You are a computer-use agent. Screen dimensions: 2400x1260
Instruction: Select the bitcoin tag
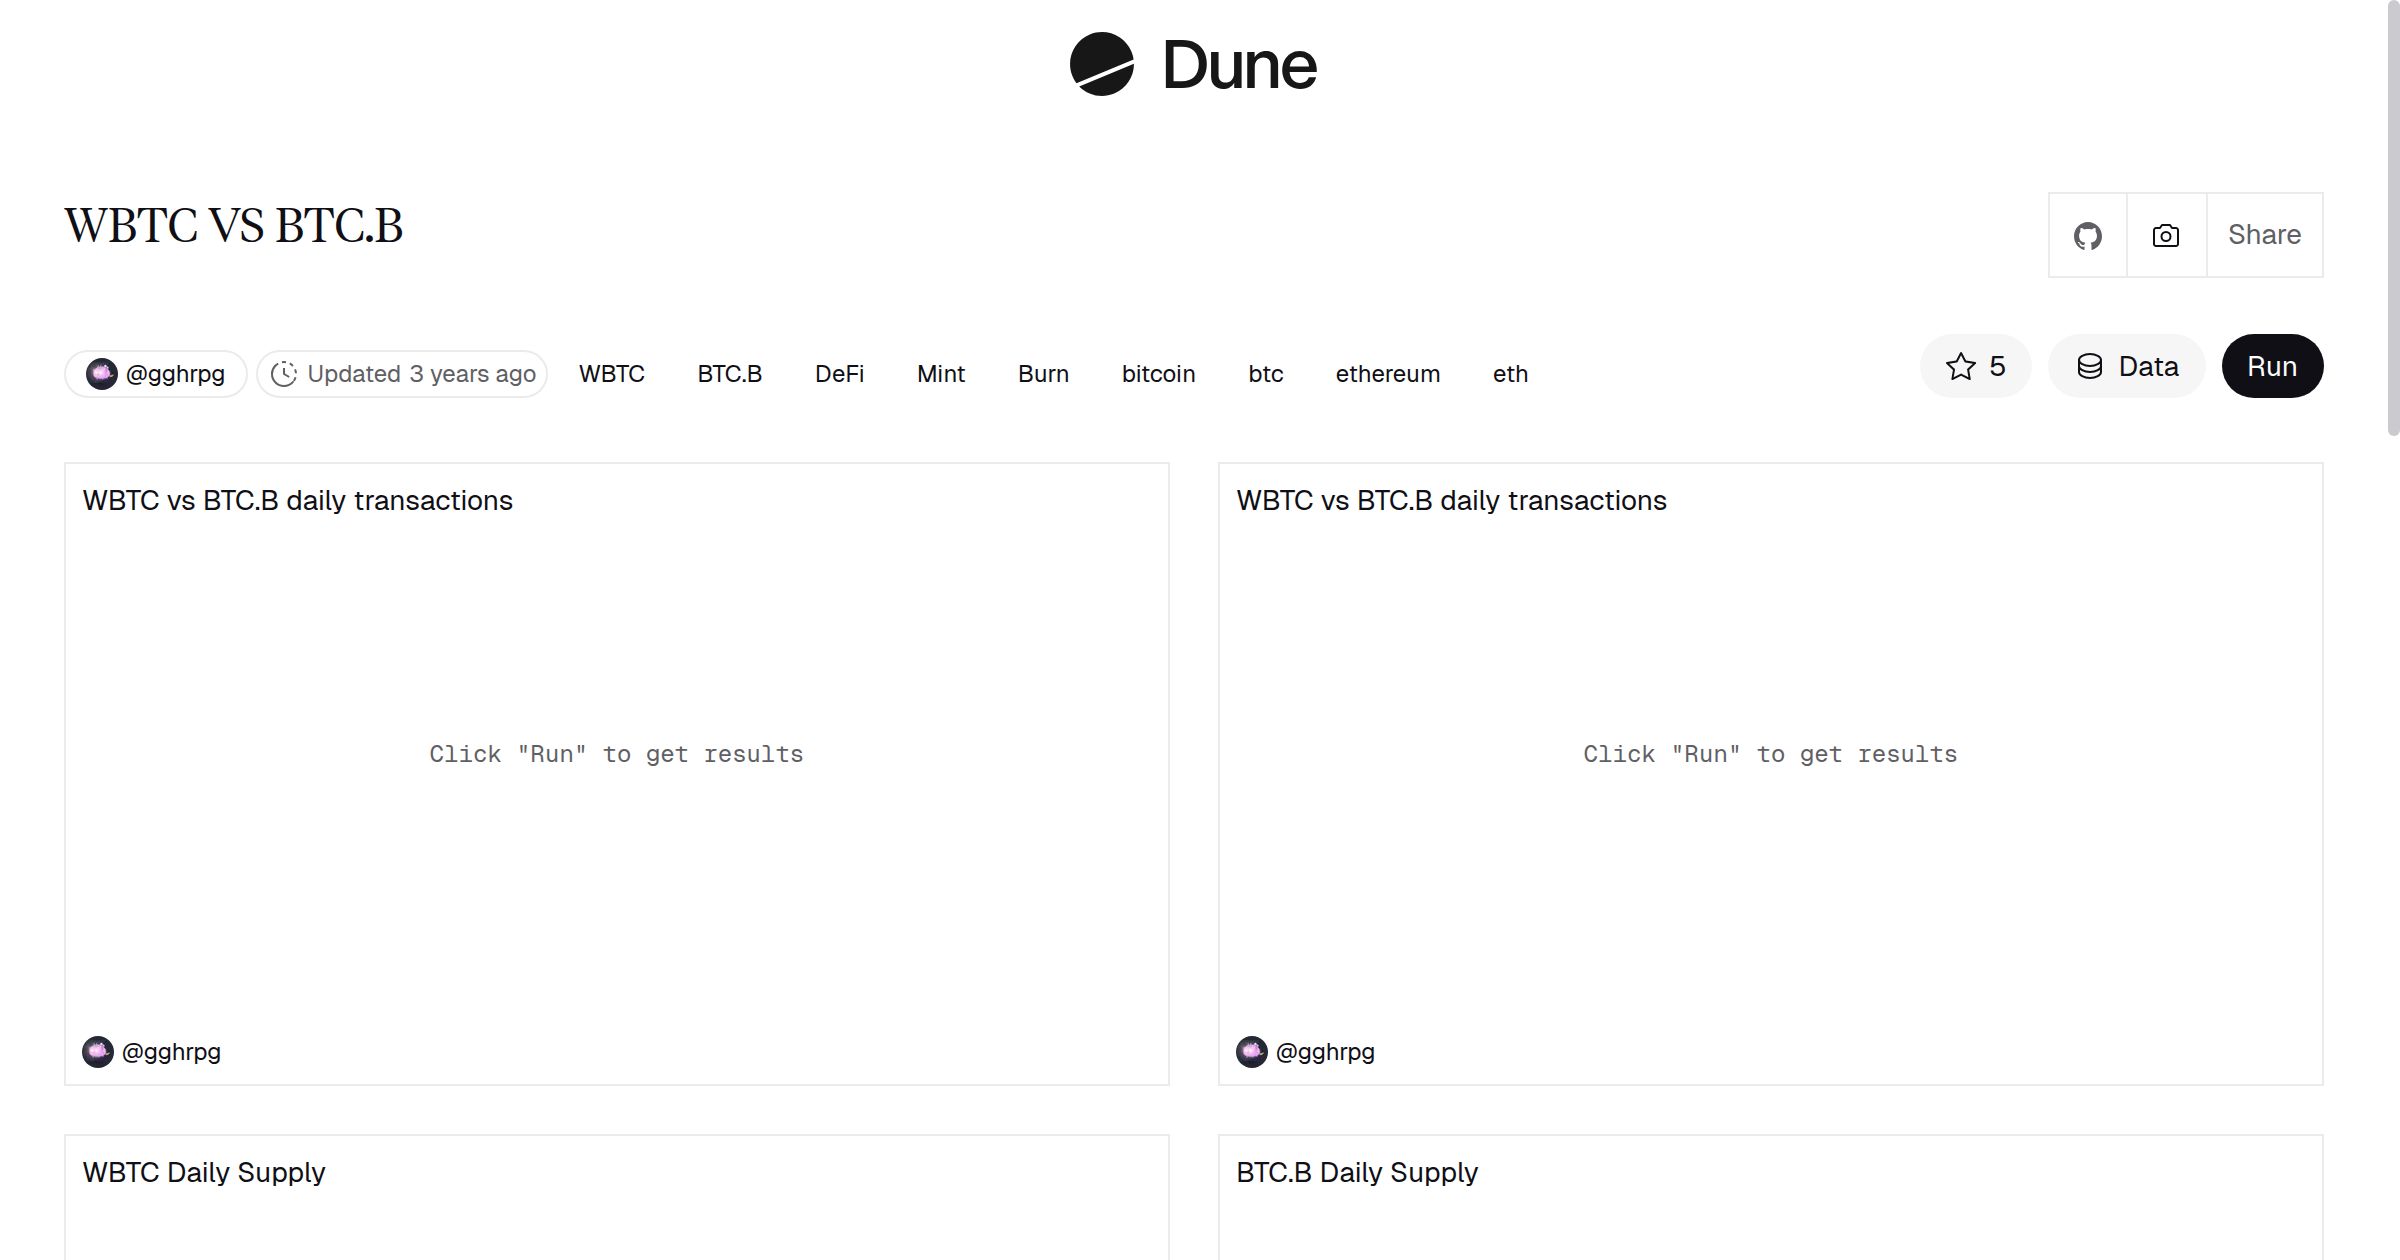click(x=1158, y=373)
